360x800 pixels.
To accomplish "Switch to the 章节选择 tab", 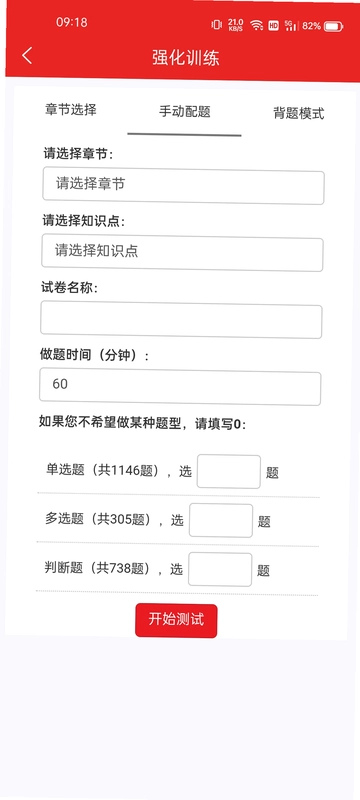I will (71, 110).
